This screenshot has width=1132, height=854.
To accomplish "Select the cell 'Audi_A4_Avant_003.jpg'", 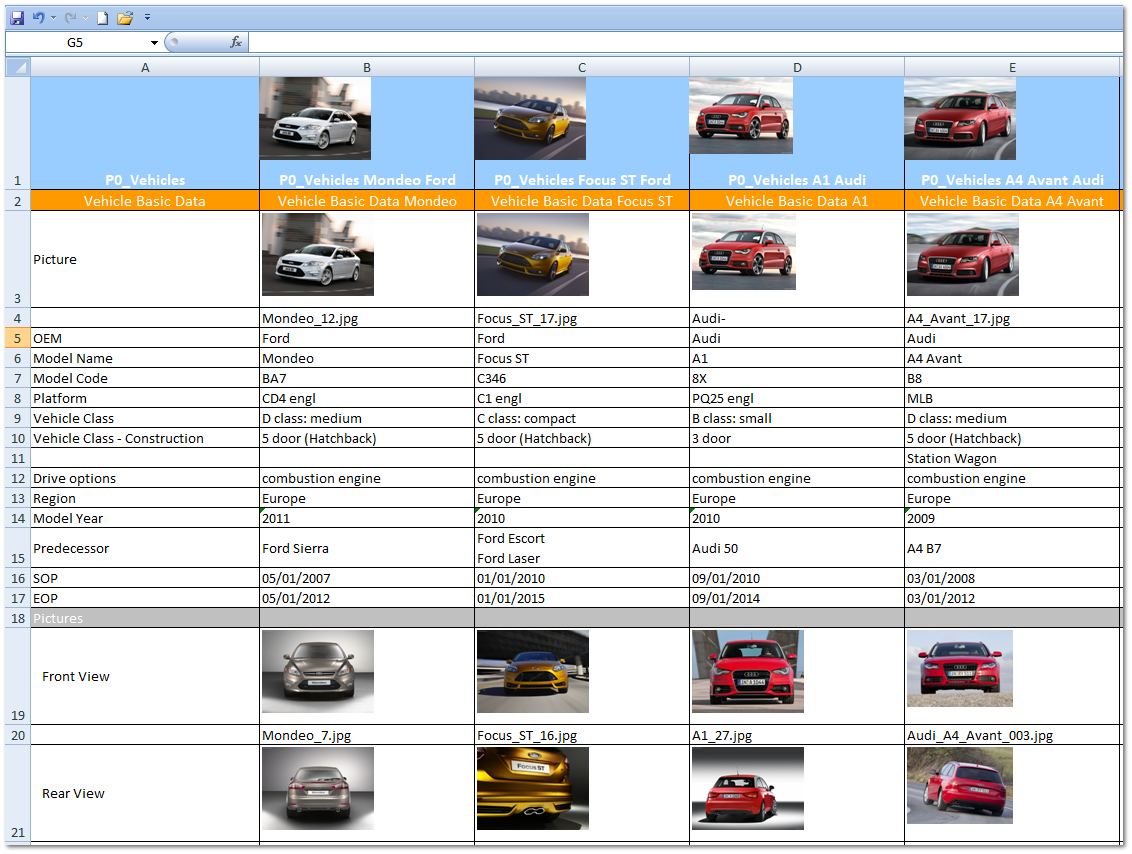I will pos(1013,736).
